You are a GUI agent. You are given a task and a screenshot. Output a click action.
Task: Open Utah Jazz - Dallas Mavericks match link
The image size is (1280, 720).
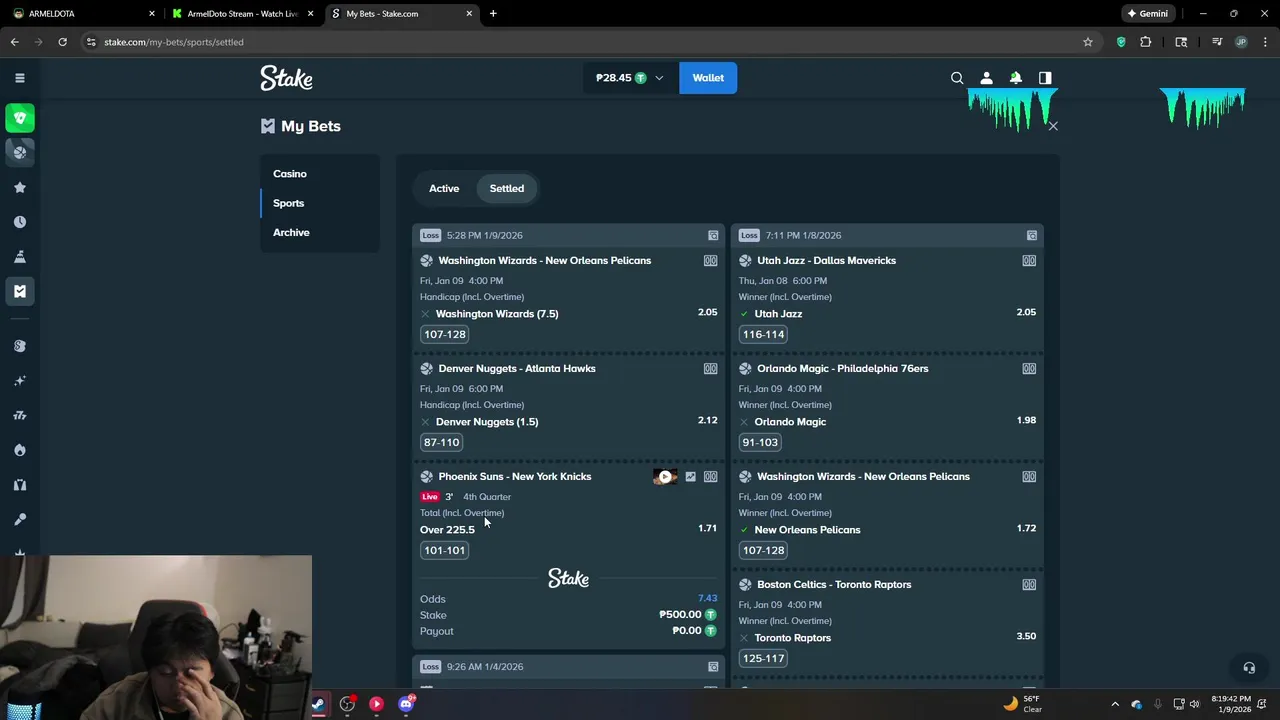tap(826, 260)
